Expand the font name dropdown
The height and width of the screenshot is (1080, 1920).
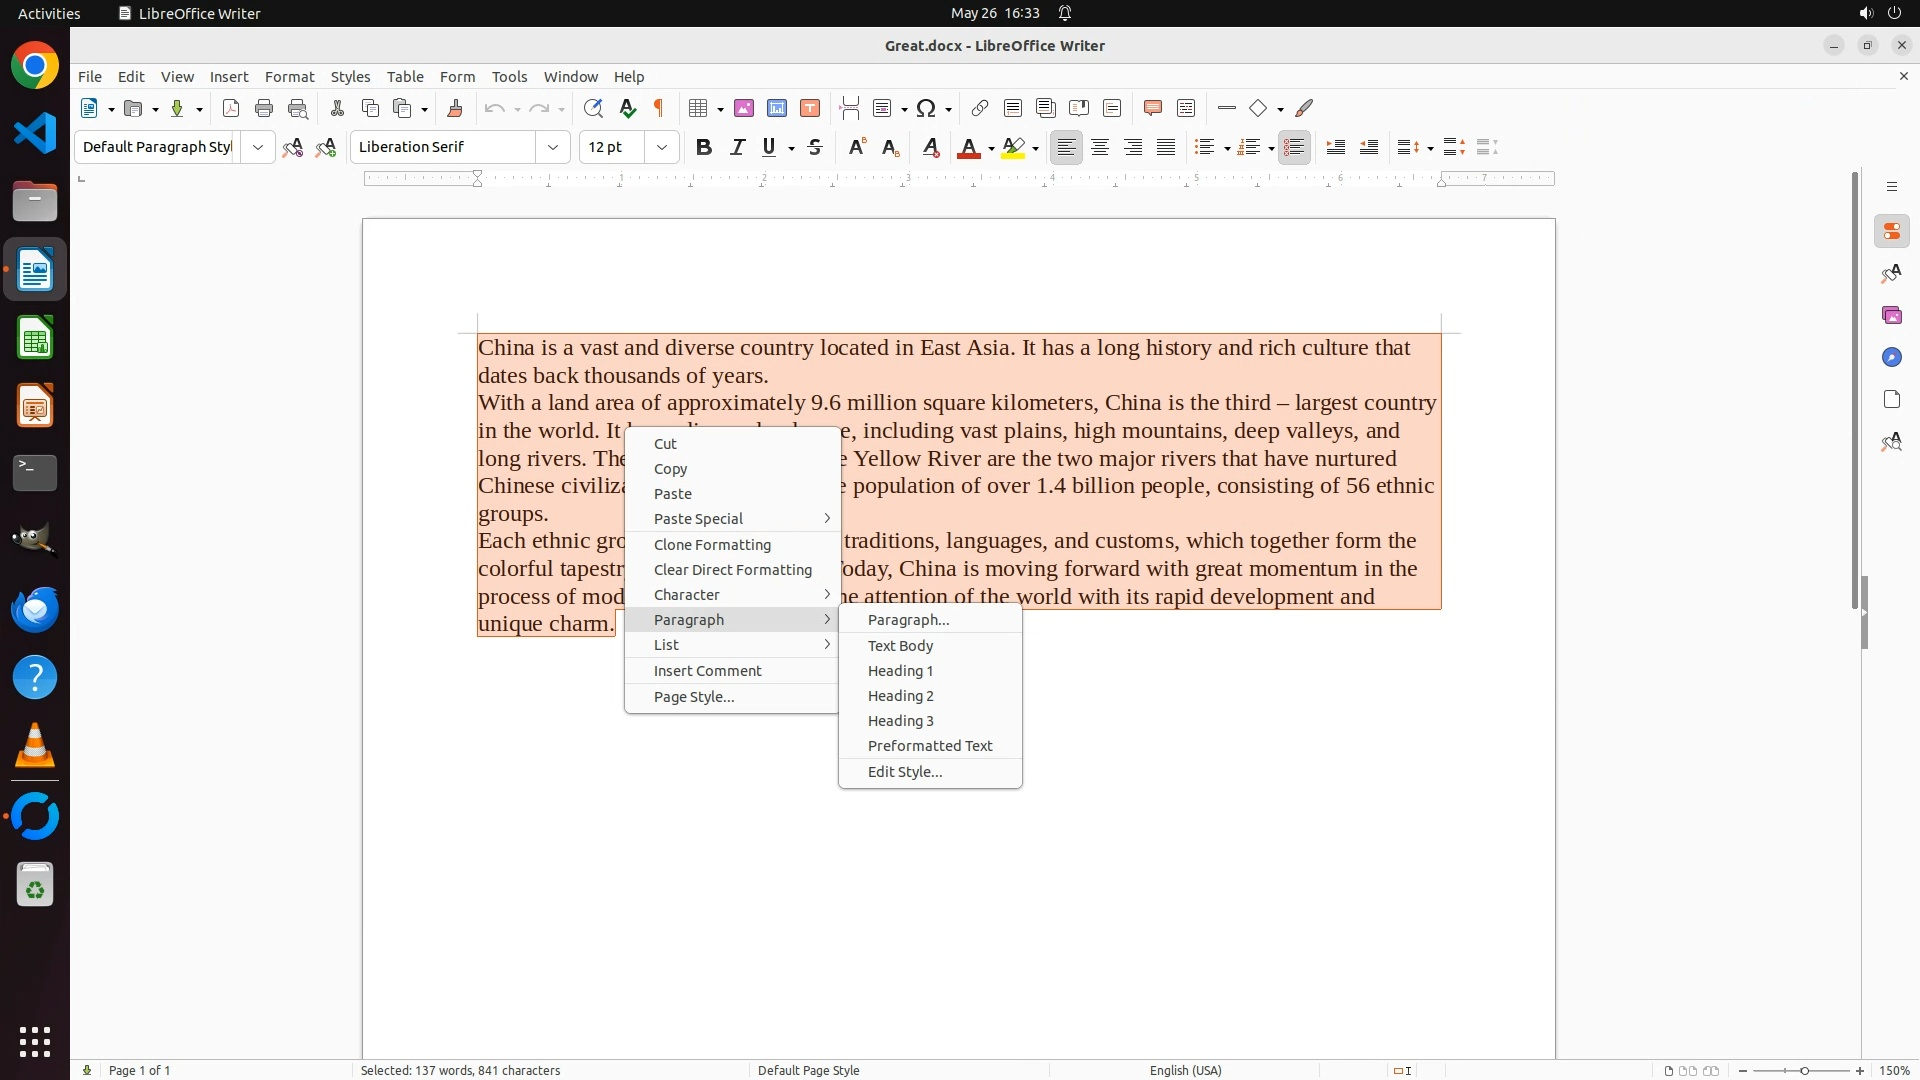click(553, 147)
